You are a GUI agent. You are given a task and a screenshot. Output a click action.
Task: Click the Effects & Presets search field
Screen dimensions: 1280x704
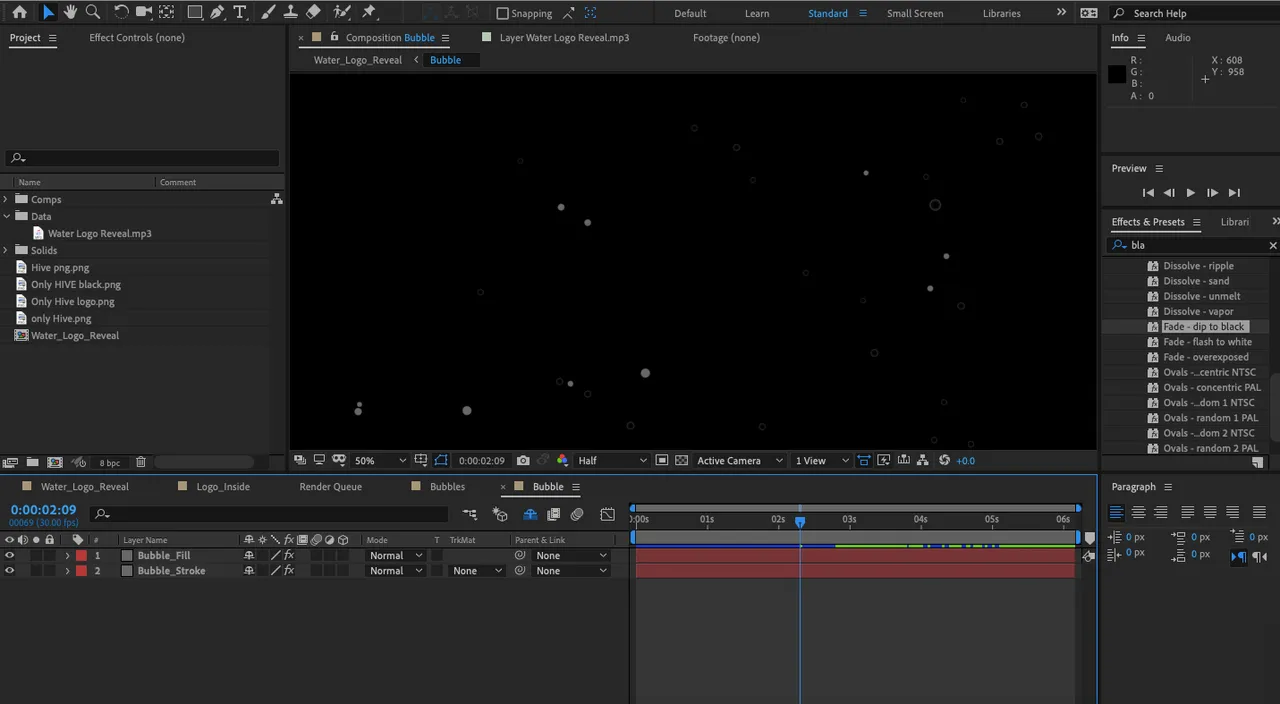click(x=1195, y=245)
